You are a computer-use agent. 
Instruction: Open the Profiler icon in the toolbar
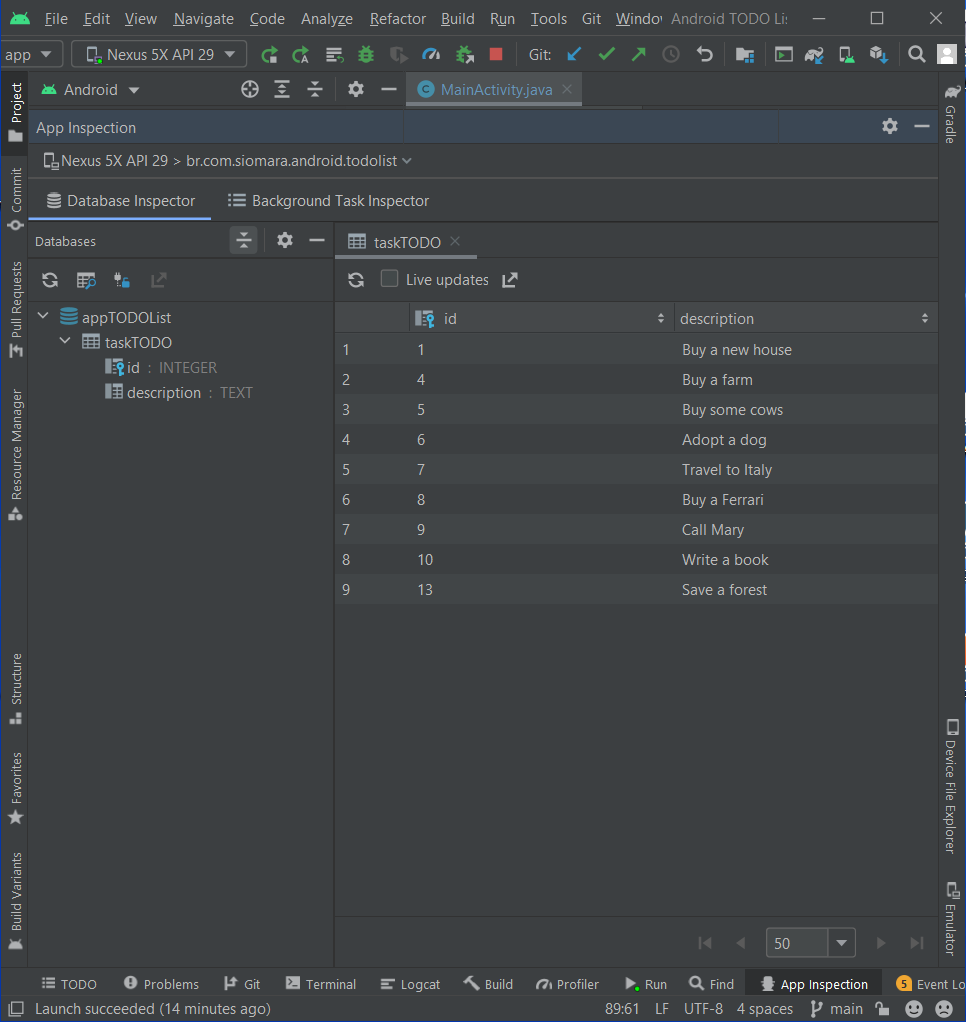[431, 54]
